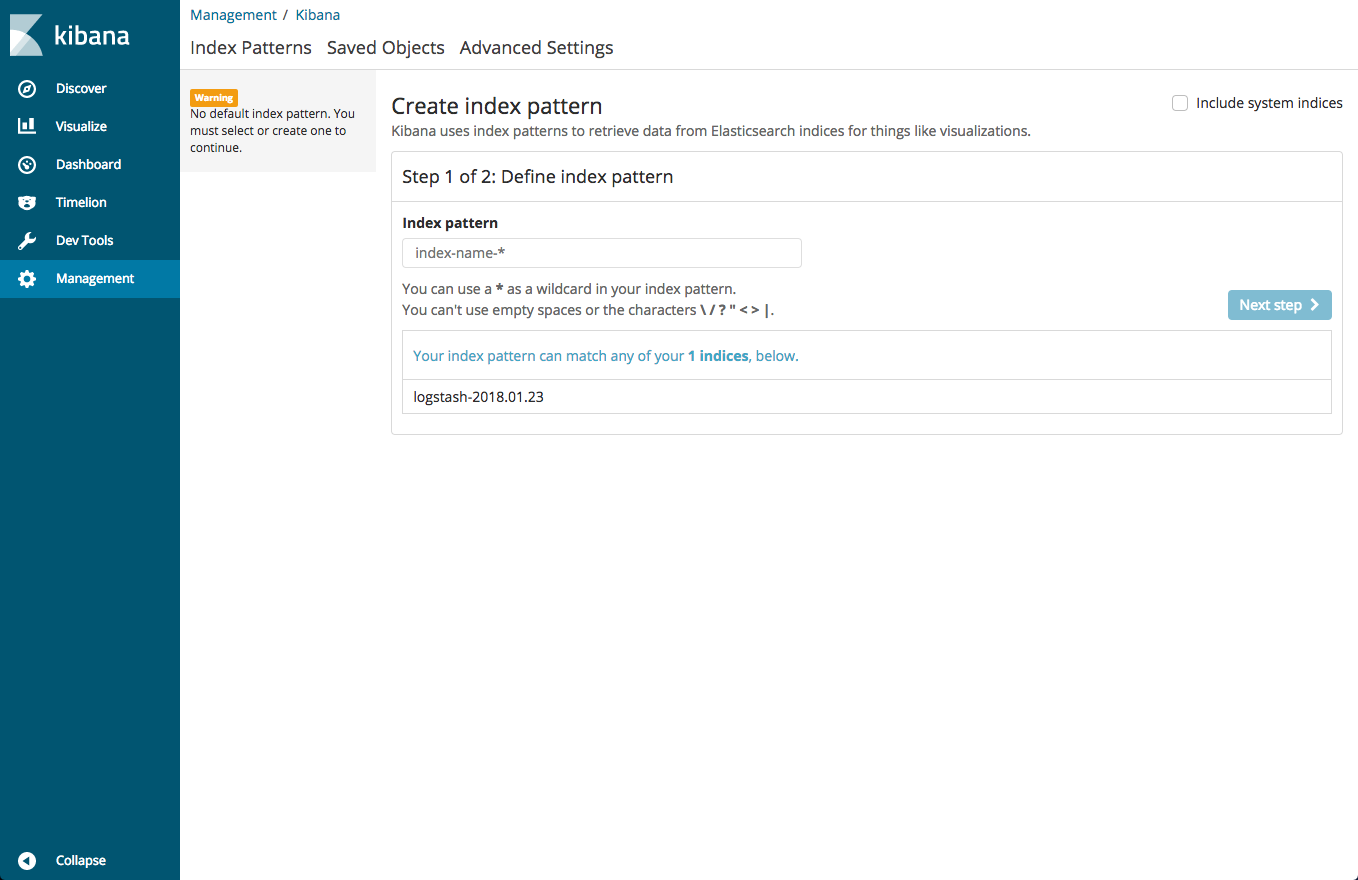Click the Next step button
The image size is (1358, 880).
point(1280,305)
